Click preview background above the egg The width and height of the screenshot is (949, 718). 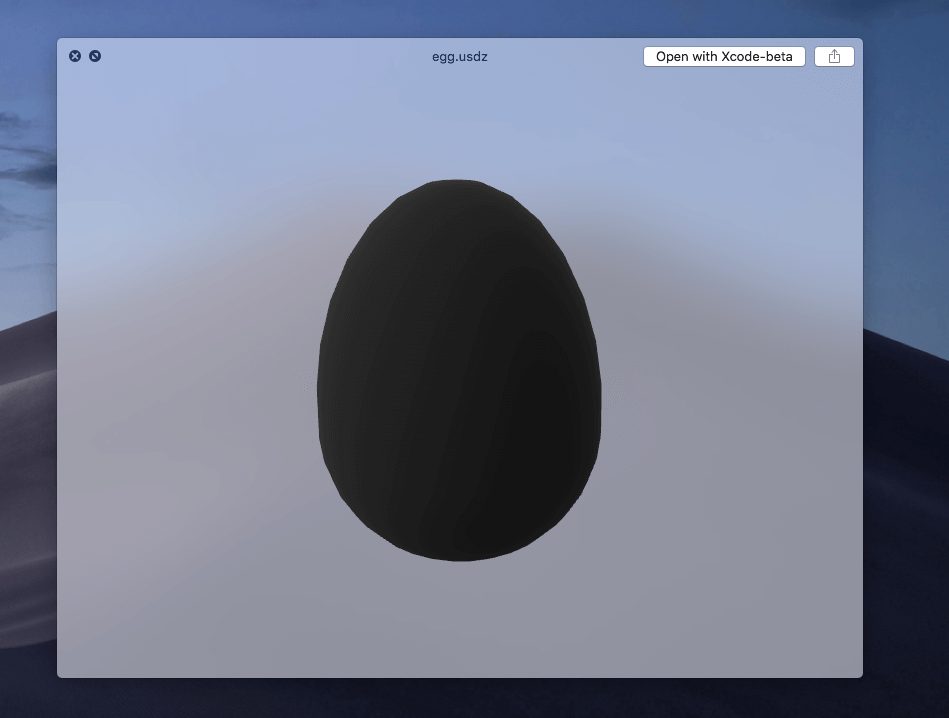(459, 120)
